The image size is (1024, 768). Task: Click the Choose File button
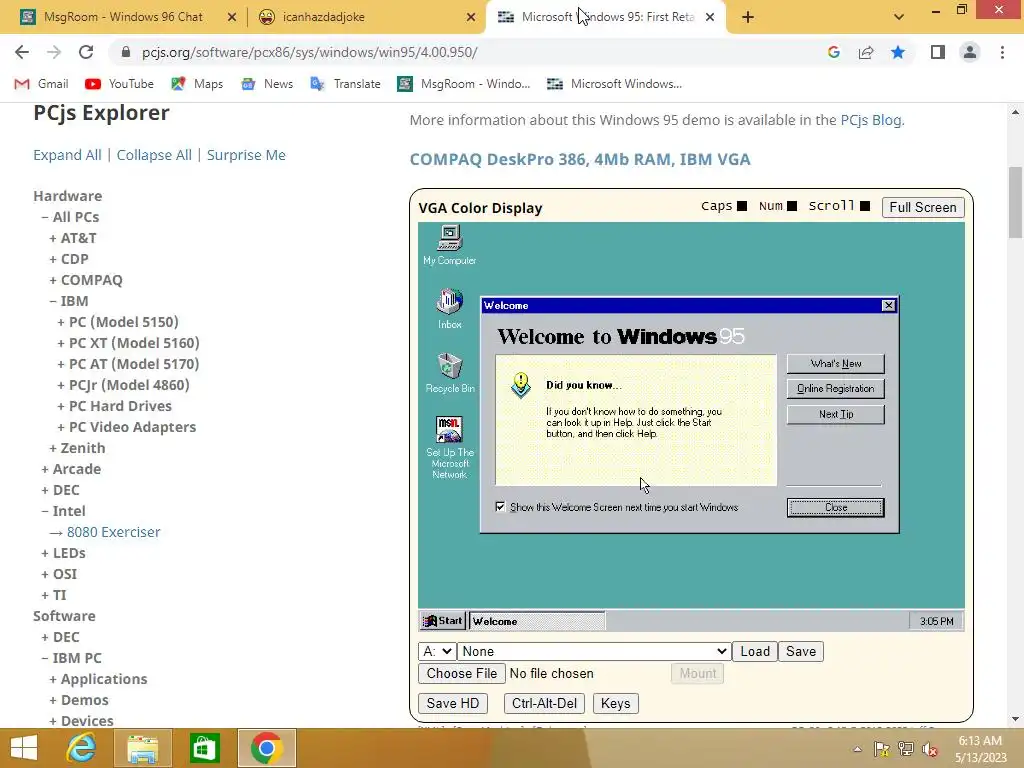tap(462, 673)
